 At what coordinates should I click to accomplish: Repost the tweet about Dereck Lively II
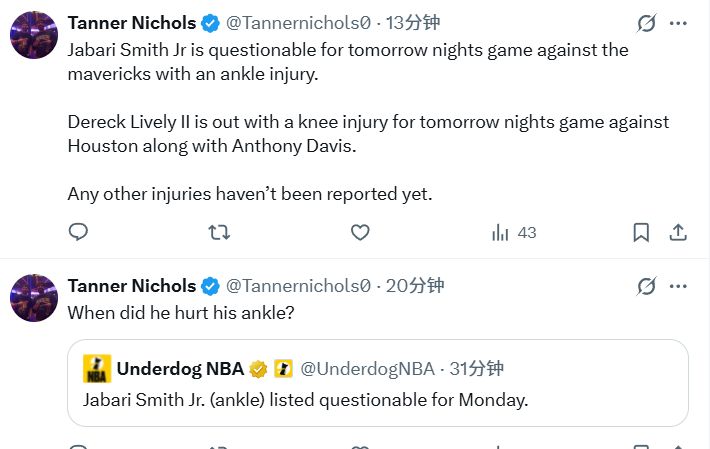(x=218, y=232)
